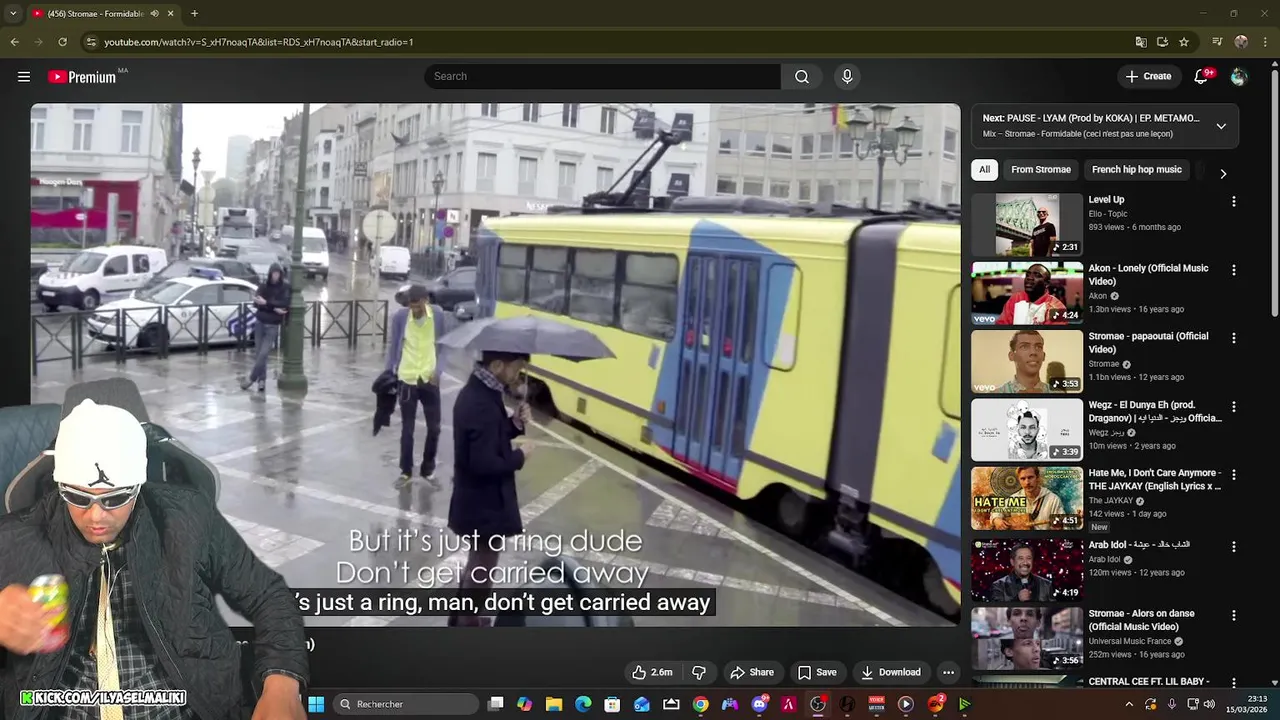This screenshot has width=1280, height=720.
Task: Open Microsoft Edge from the taskbar
Action: 583,705
